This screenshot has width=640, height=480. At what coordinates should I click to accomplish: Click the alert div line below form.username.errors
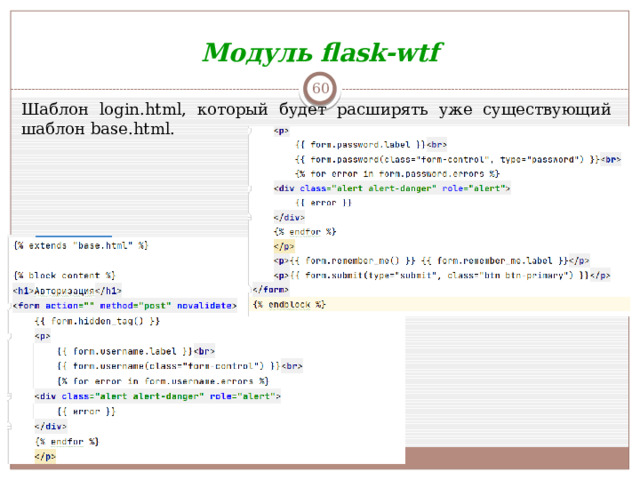coord(158,396)
